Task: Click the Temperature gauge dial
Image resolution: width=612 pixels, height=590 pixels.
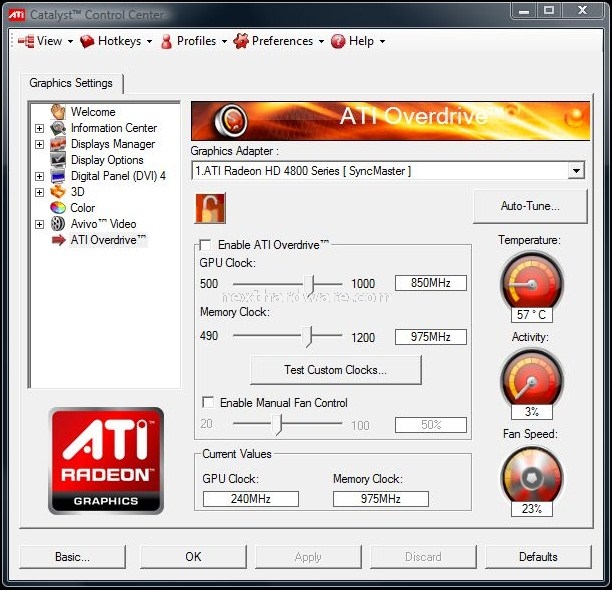Action: [532, 282]
